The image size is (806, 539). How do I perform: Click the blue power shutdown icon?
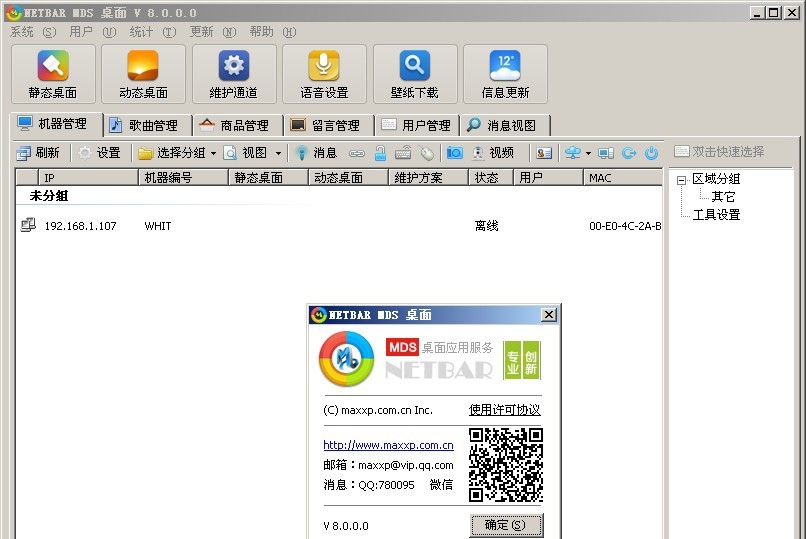pyautogui.click(x=651, y=153)
